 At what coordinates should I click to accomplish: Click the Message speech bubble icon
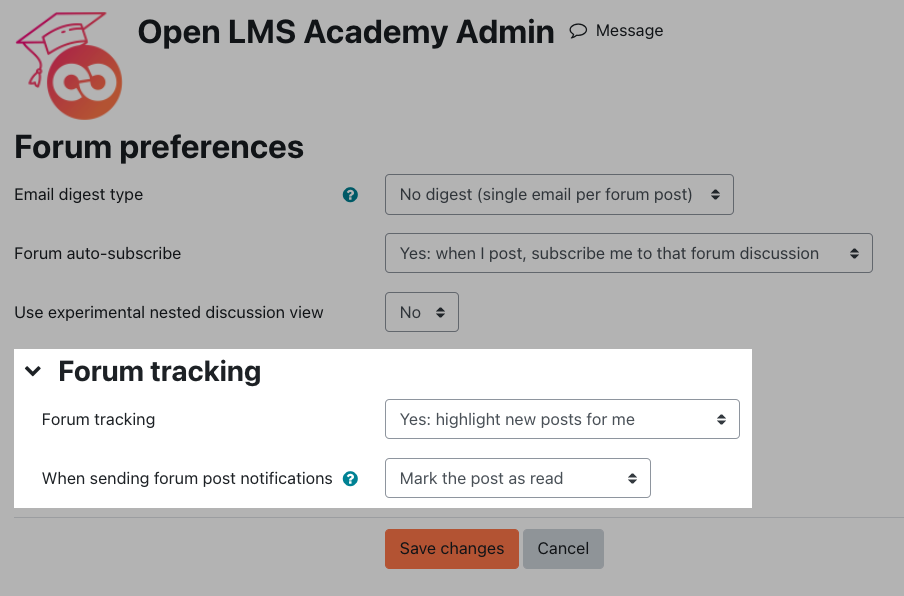pyautogui.click(x=578, y=31)
